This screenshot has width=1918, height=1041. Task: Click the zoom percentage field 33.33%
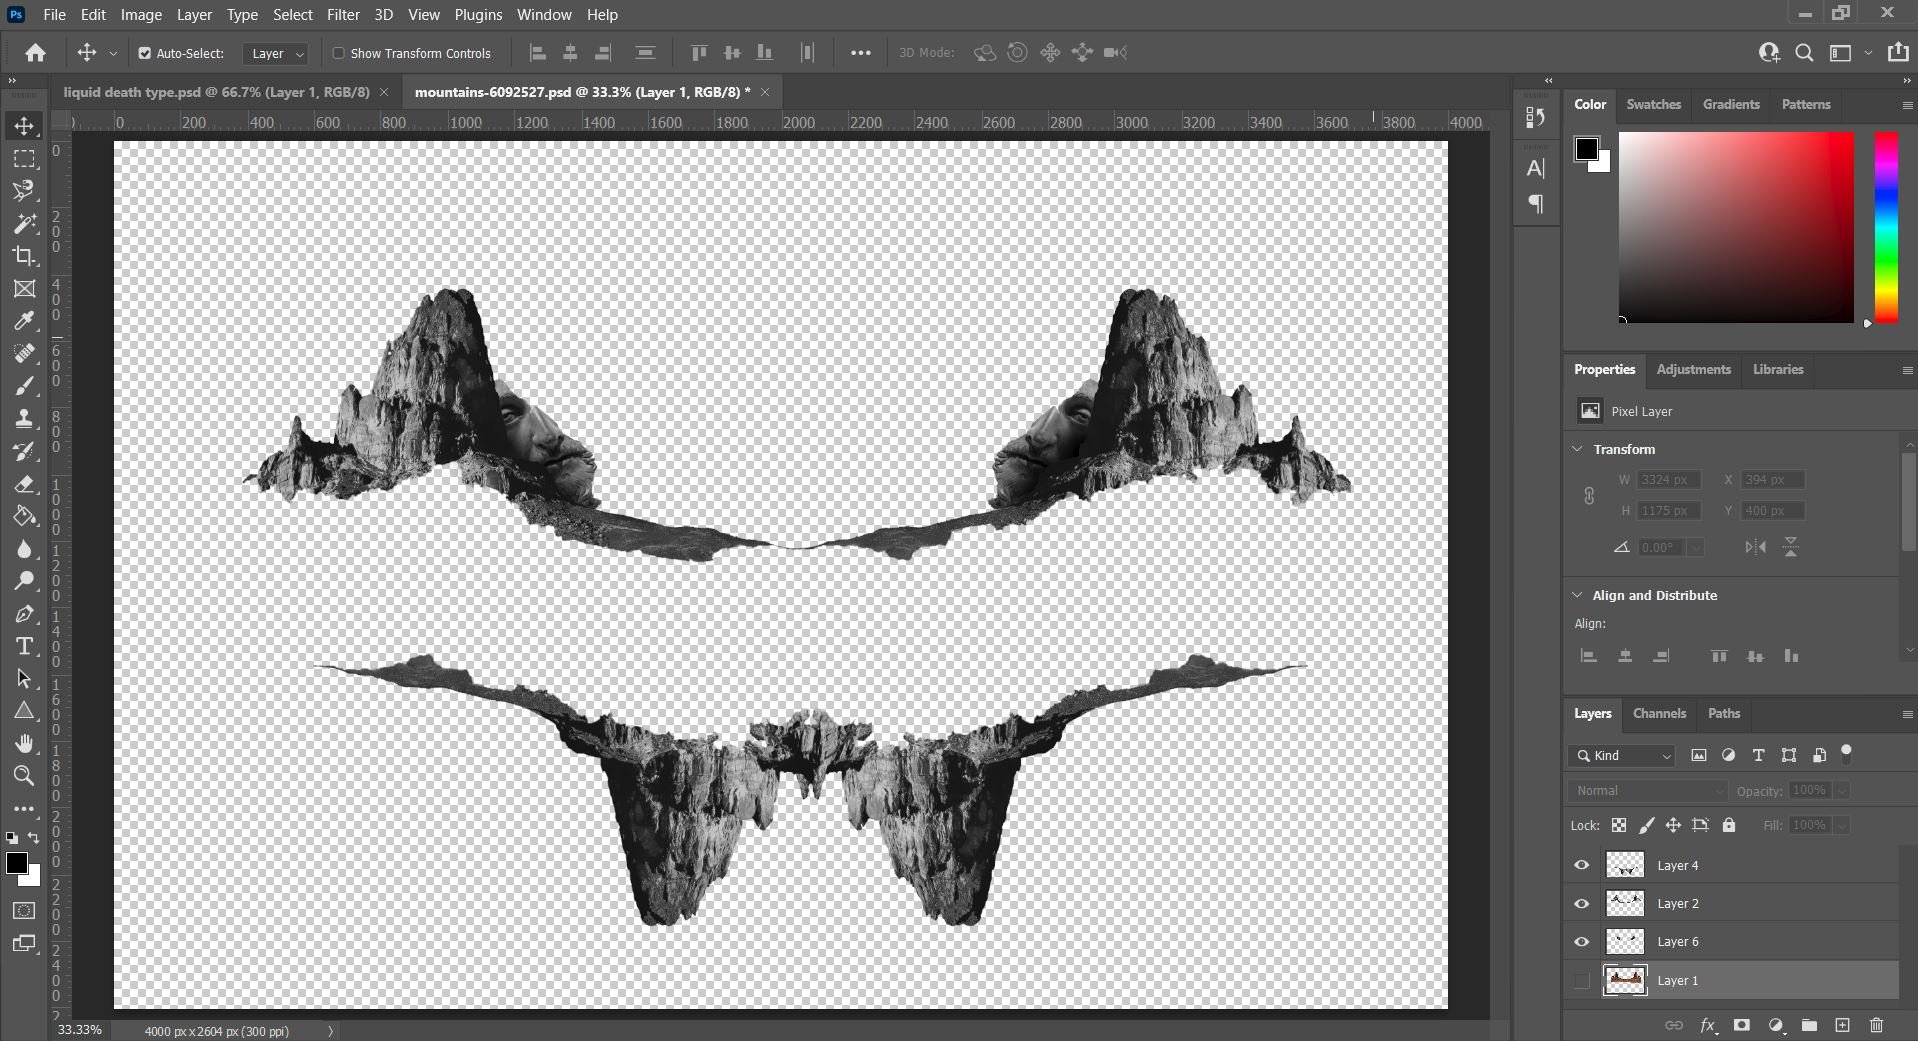(x=80, y=1030)
